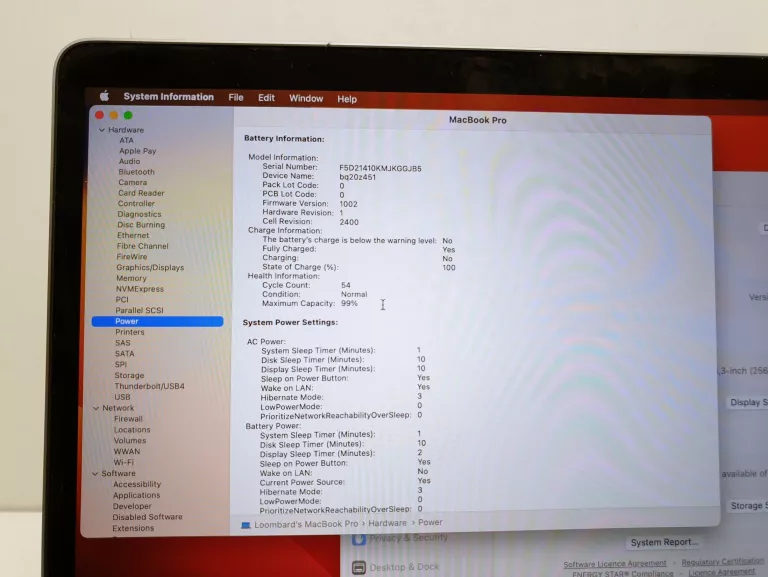Screen dimensions: 768x577
Task: Select WWAN under Network
Action: pyautogui.click(x=127, y=451)
